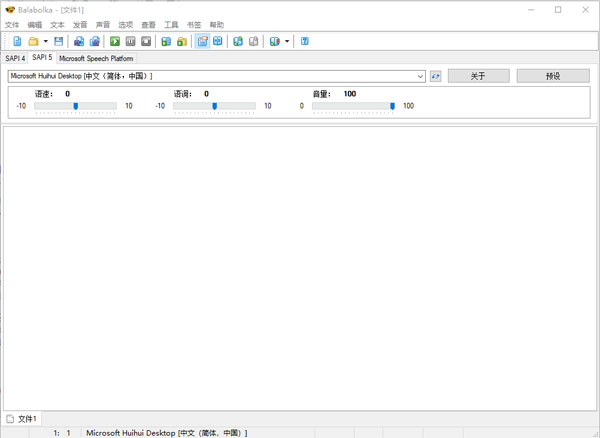The width and height of the screenshot is (600, 438).
Task: Click the save audio file icon
Action: [166, 41]
